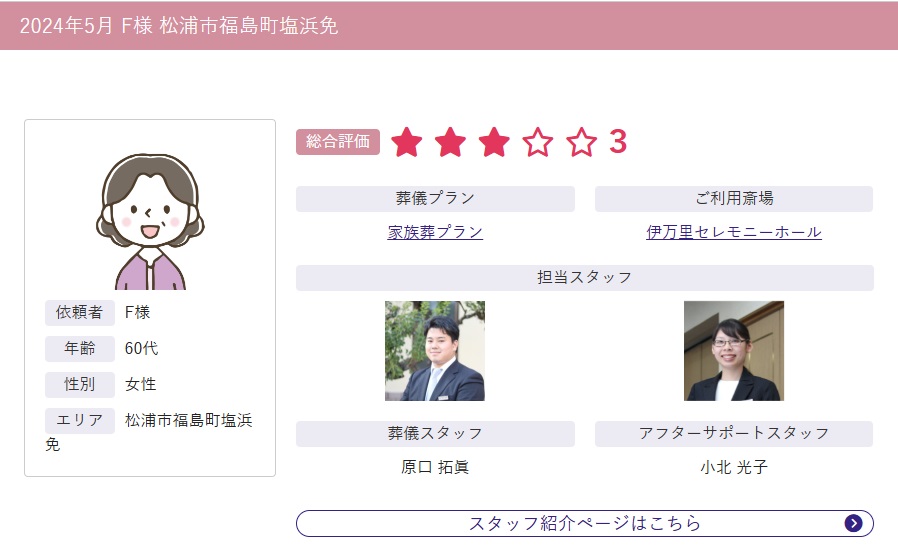Viewport: 898px width, 551px height.
Task: Click the fourth empty rating star
Action: click(x=538, y=142)
